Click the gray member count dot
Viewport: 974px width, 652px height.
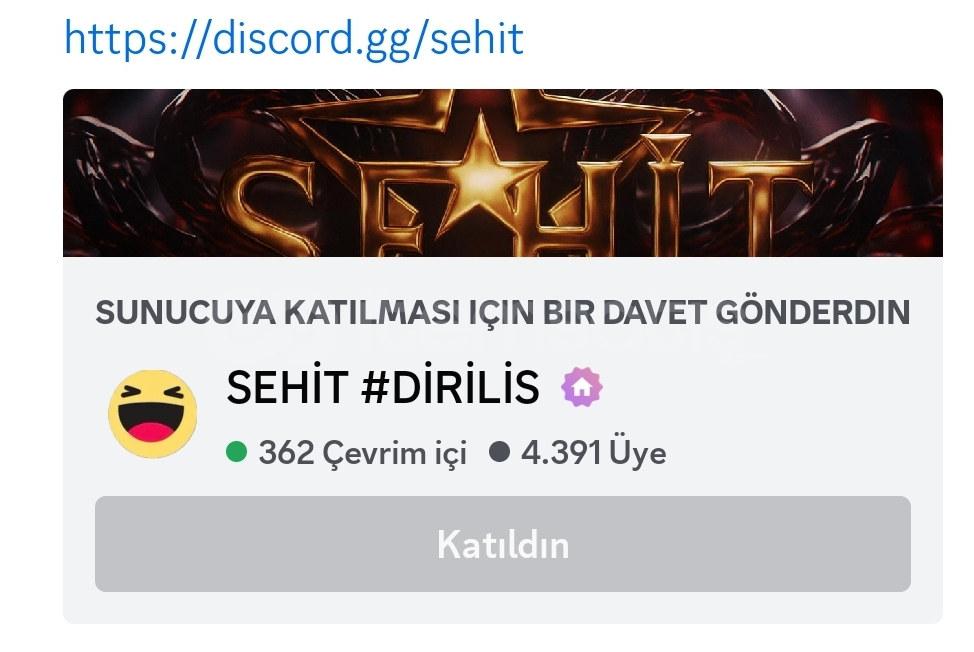tap(499, 452)
